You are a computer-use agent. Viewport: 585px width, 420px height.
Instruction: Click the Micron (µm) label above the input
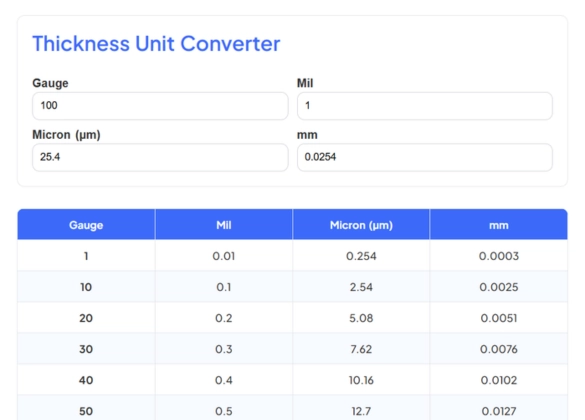(x=66, y=135)
